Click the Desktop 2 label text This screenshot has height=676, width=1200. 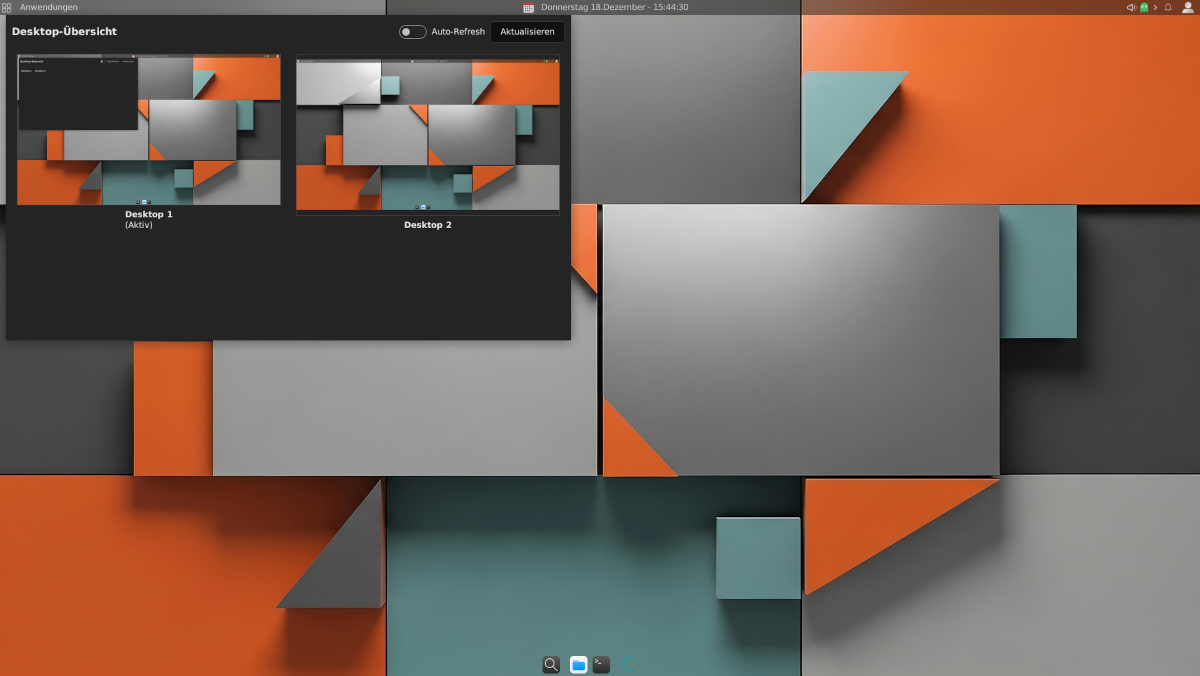tap(428, 225)
